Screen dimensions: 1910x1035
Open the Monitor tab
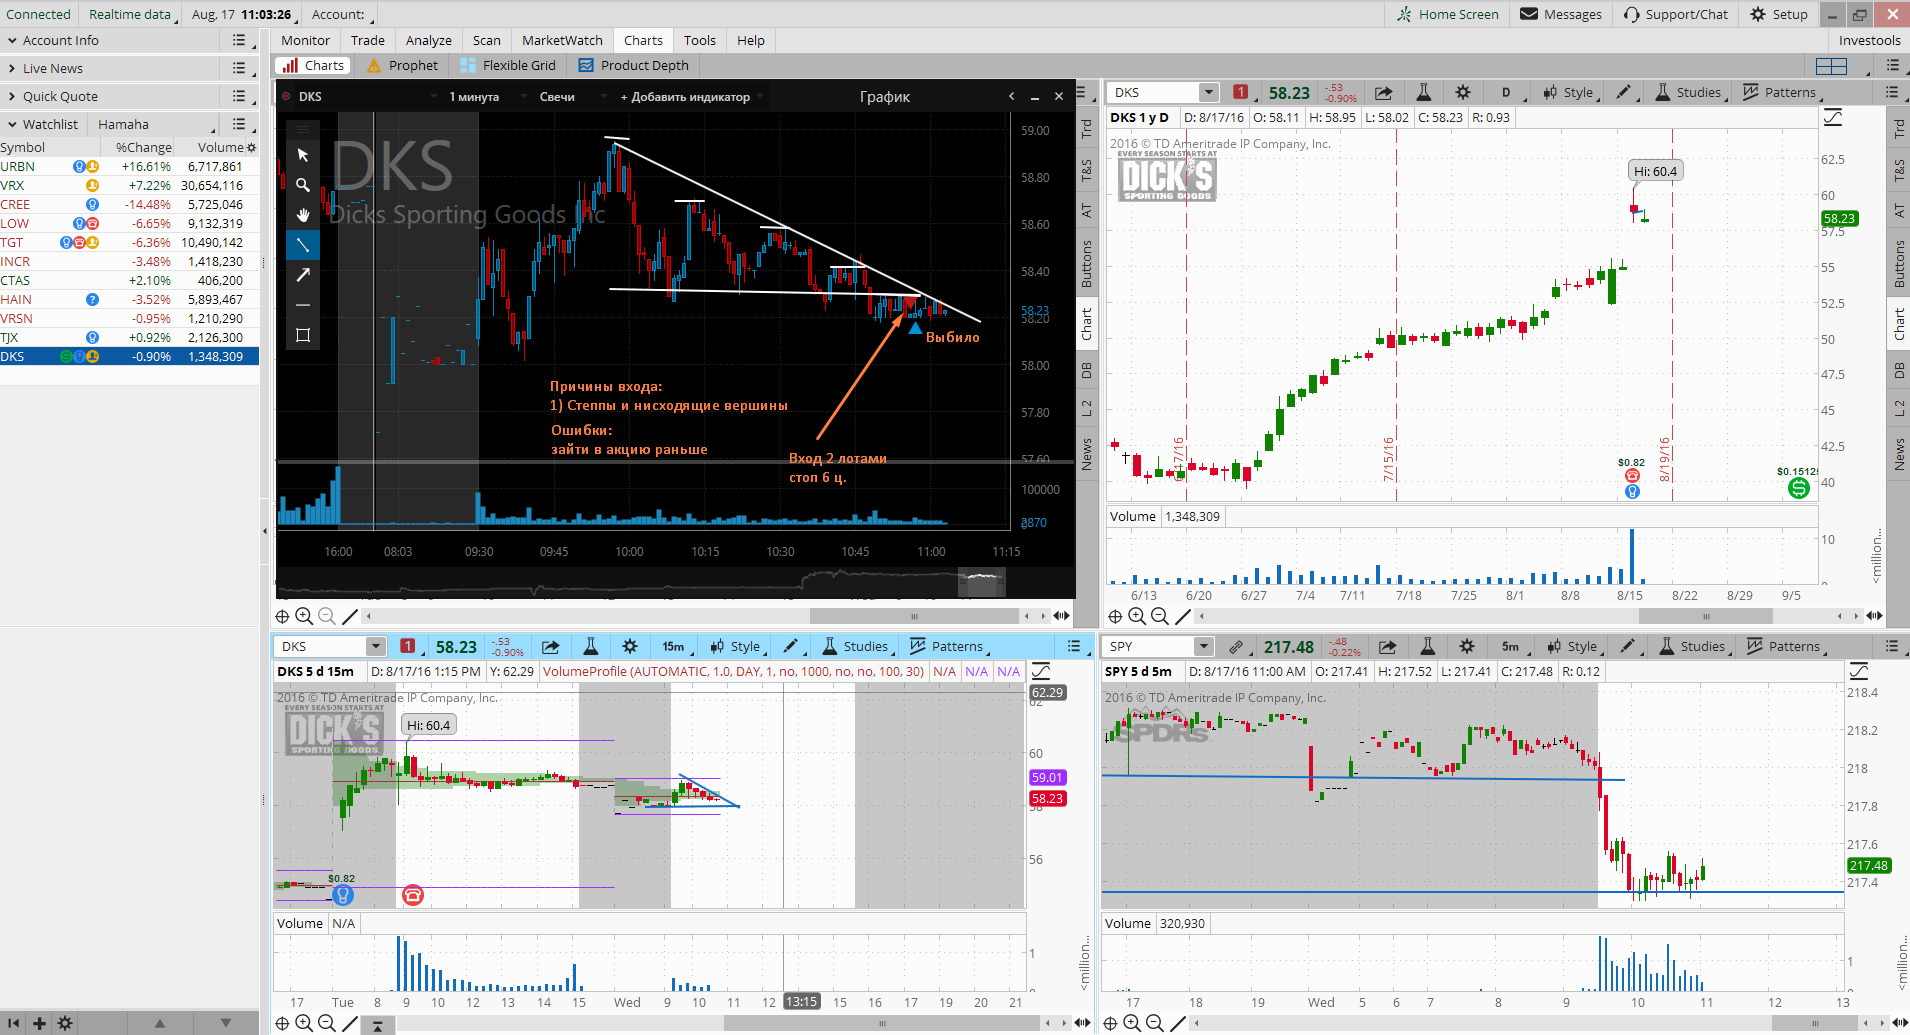[x=305, y=40]
